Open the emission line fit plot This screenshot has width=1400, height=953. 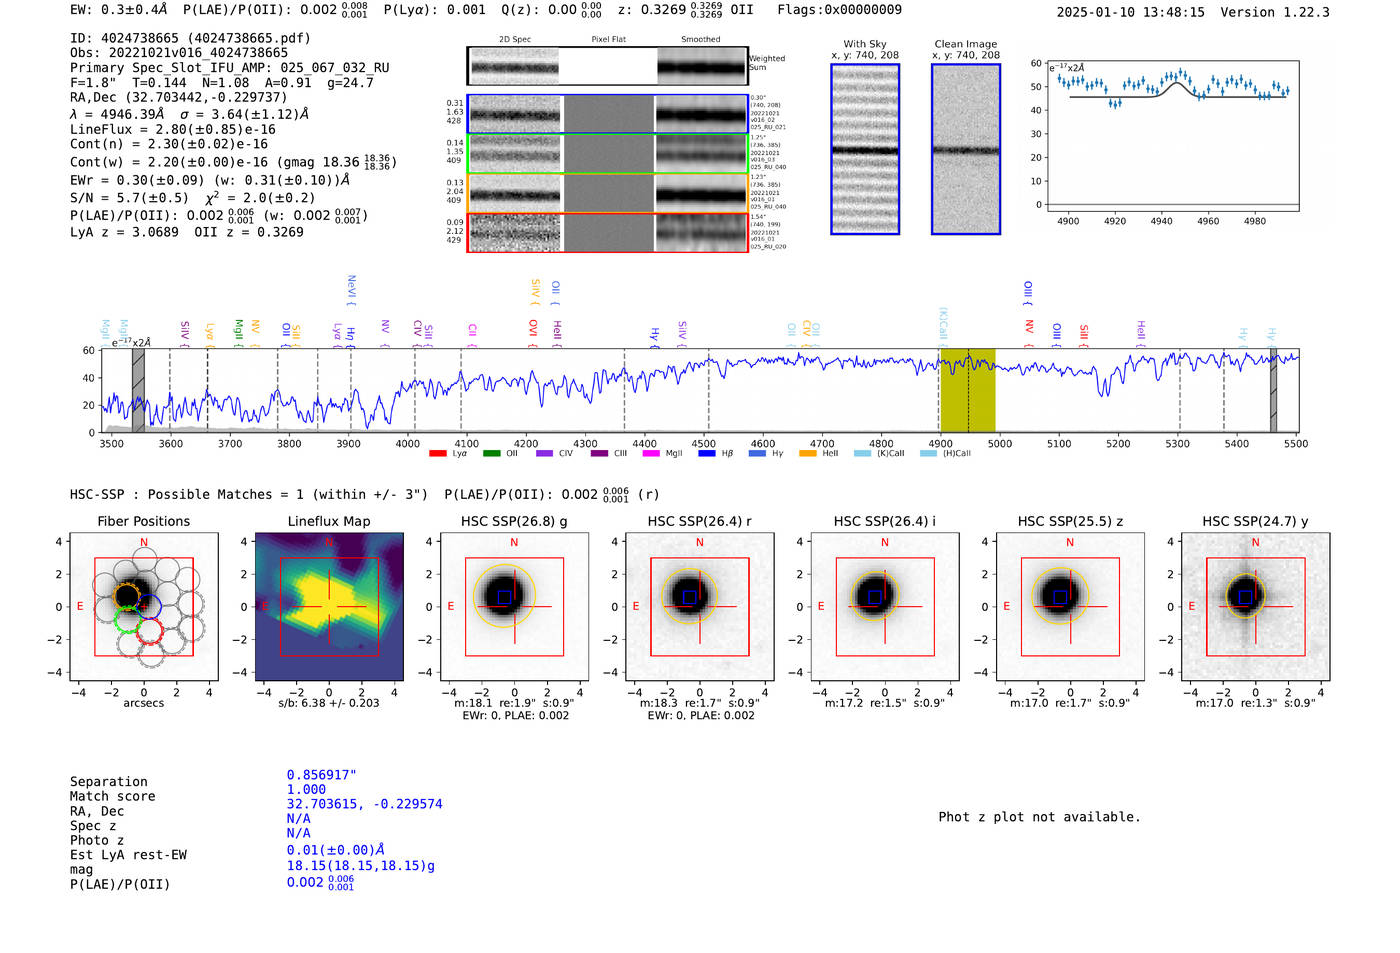tap(1173, 134)
